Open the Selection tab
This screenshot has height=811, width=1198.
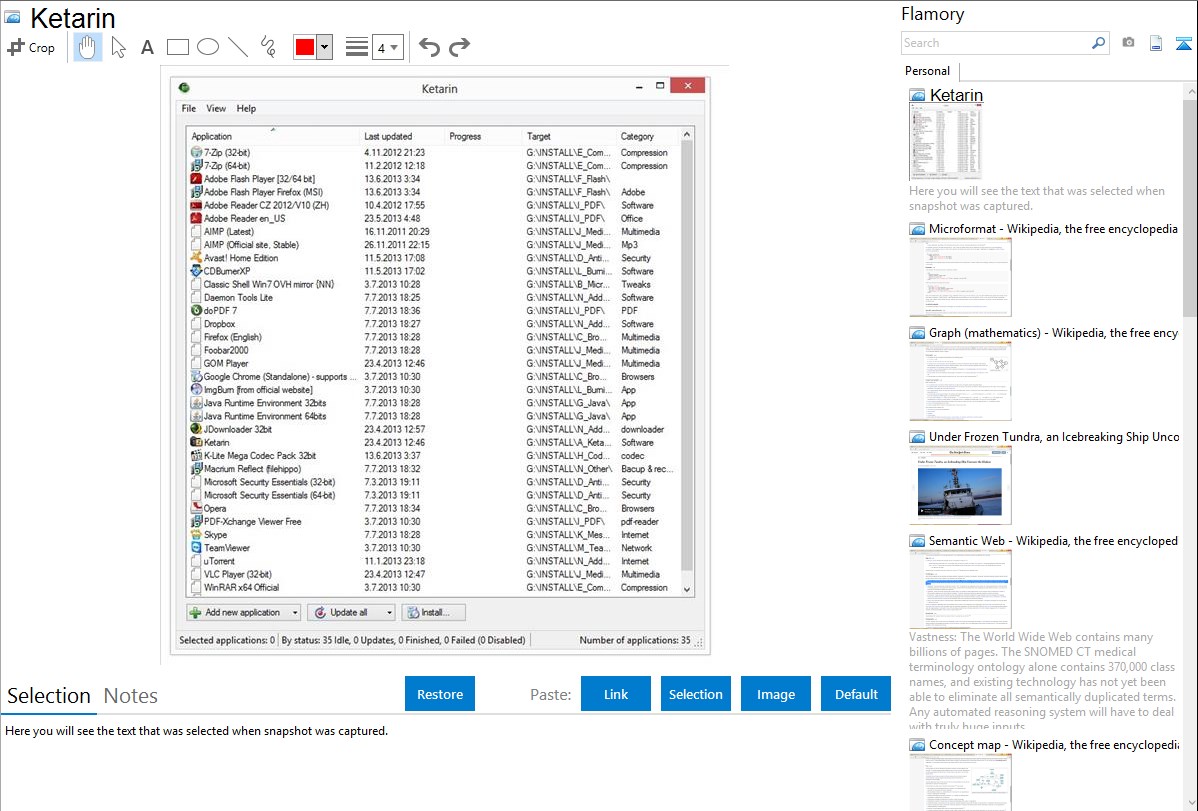tap(49, 696)
